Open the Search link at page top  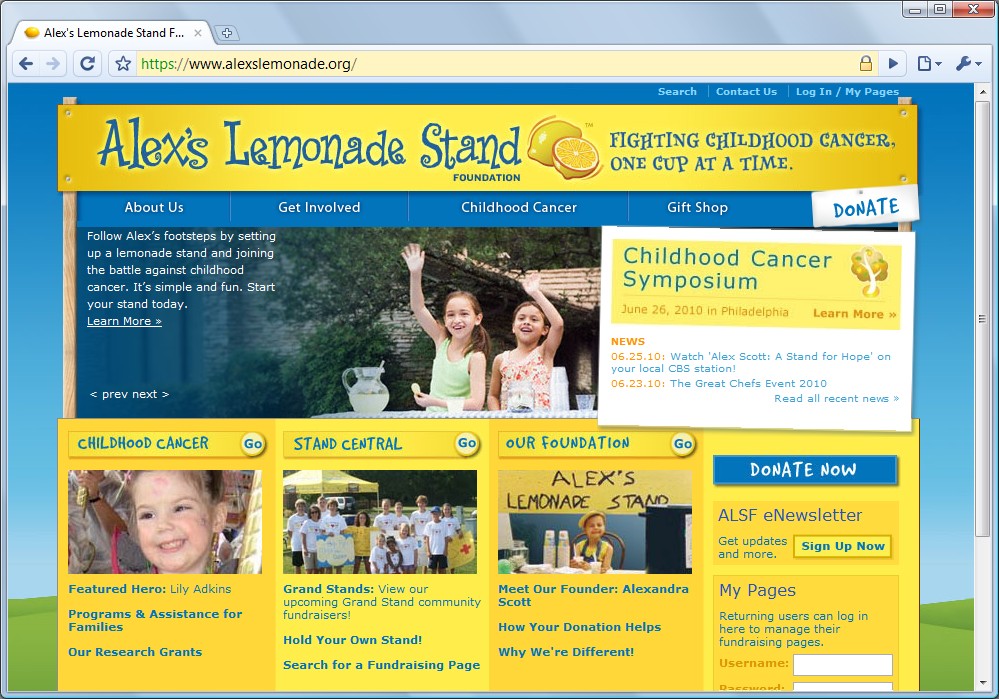(677, 92)
